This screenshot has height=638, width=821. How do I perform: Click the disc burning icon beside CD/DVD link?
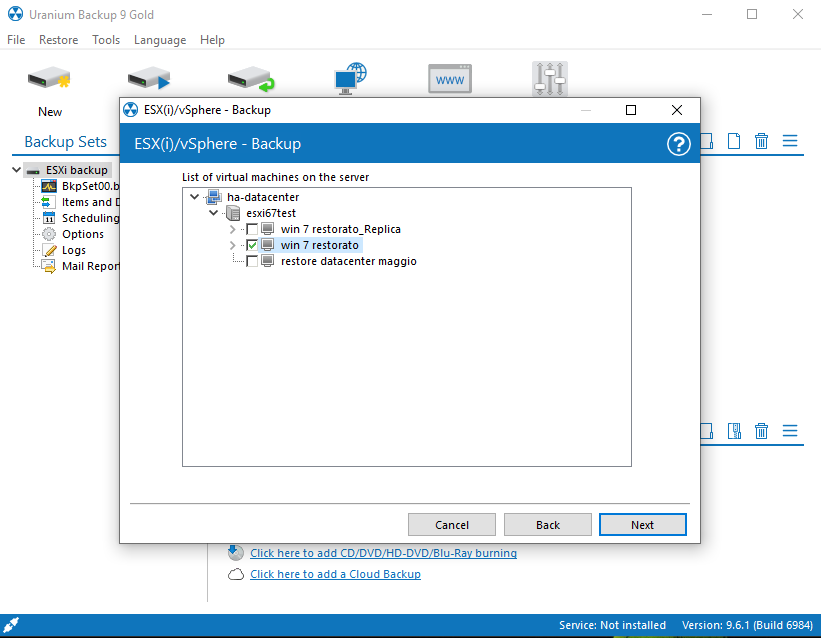(x=236, y=552)
